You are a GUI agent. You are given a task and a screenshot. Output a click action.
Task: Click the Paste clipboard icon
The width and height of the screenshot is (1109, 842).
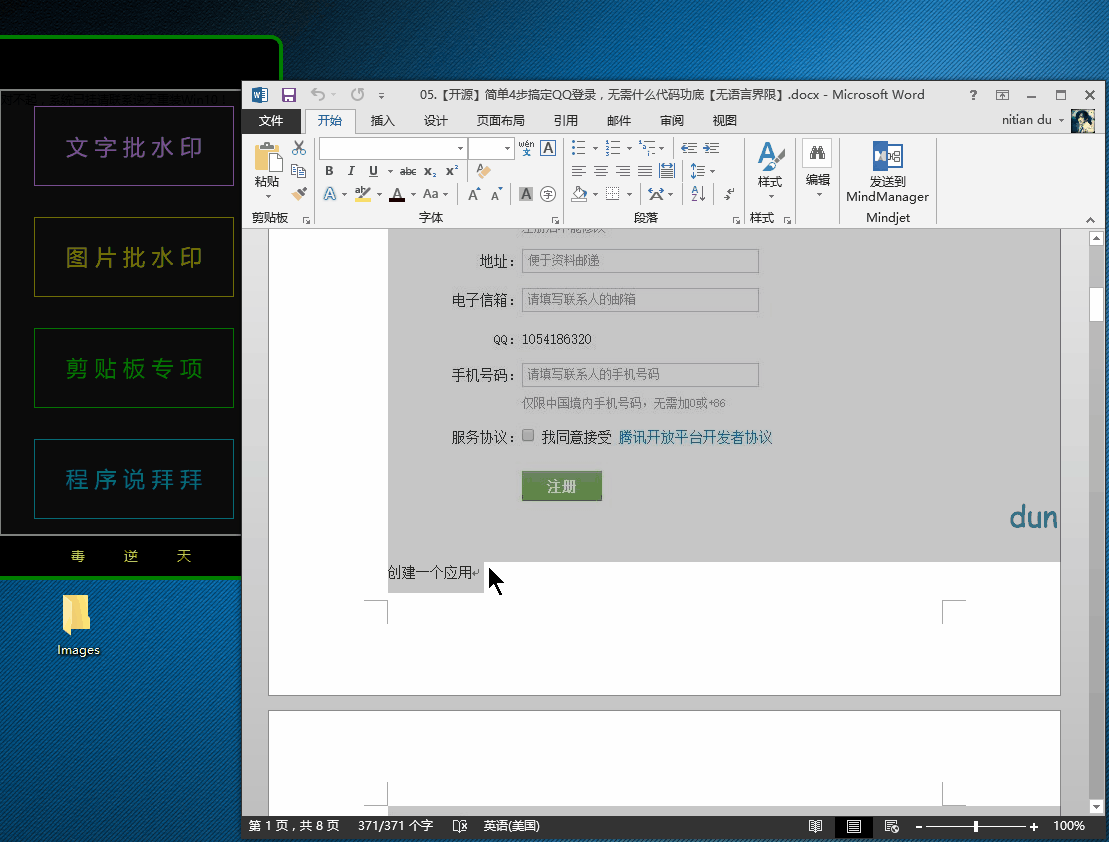267,157
